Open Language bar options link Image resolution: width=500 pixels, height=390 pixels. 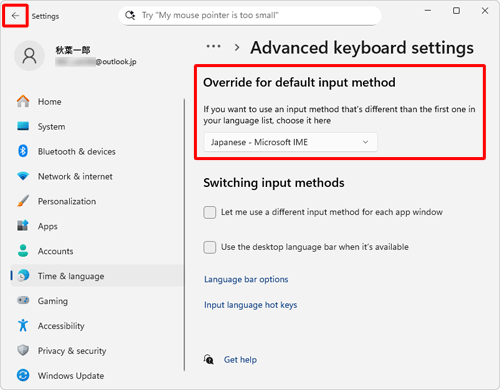coord(246,279)
